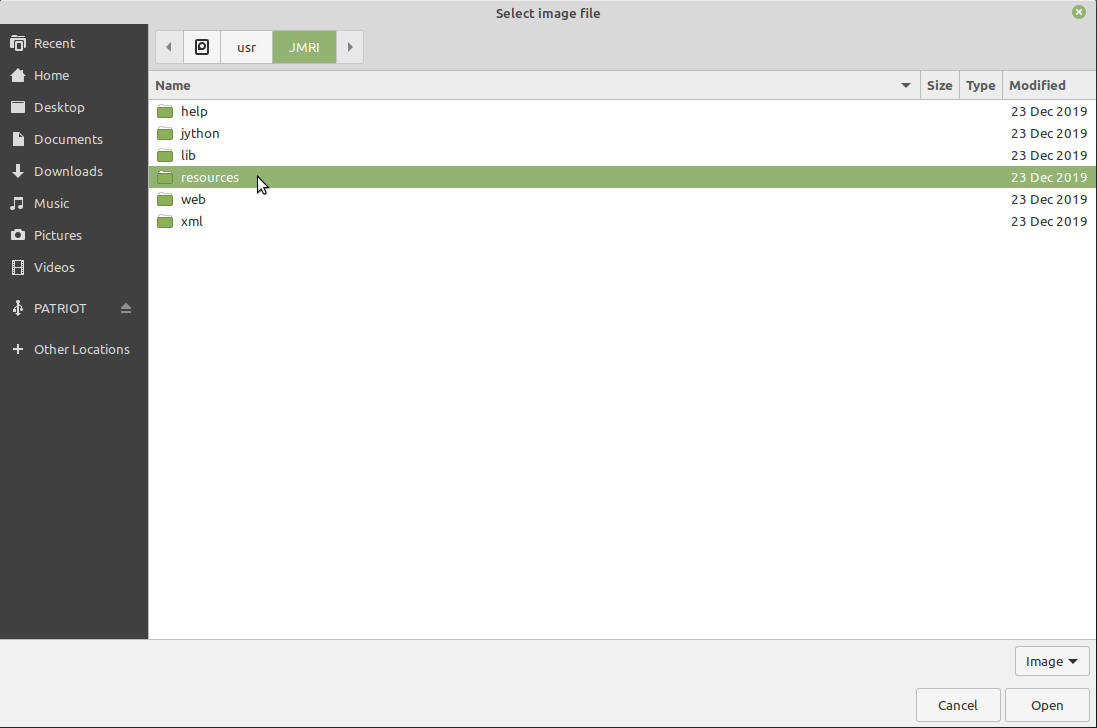The width and height of the screenshot is (1097, 728).
Task: Sort by Modified column header
Action: tap(1037, 86)
